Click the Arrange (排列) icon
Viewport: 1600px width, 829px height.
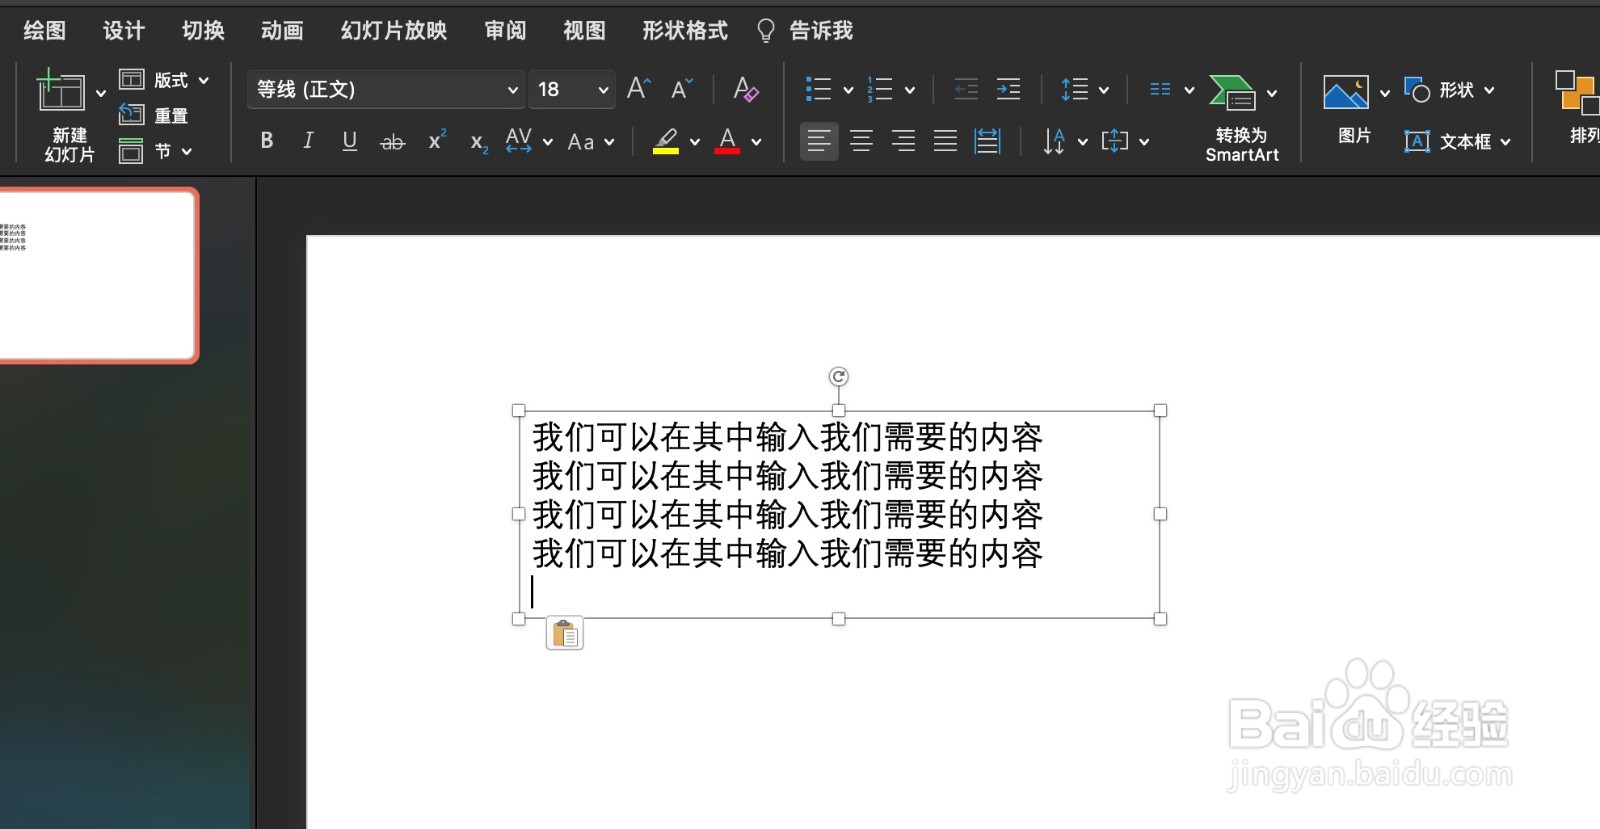click(1578, 92)
